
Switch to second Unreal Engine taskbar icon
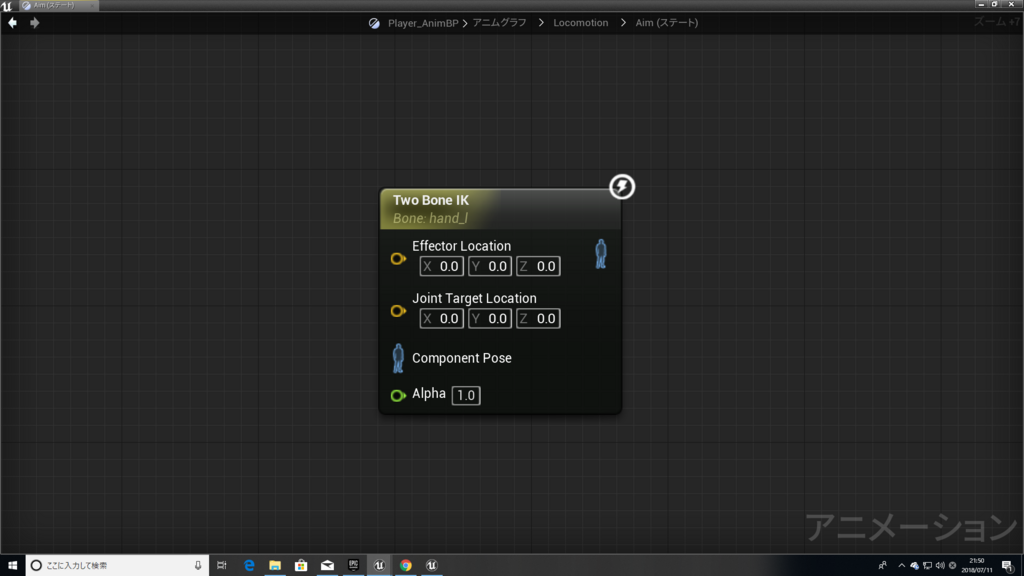point(432,565)
